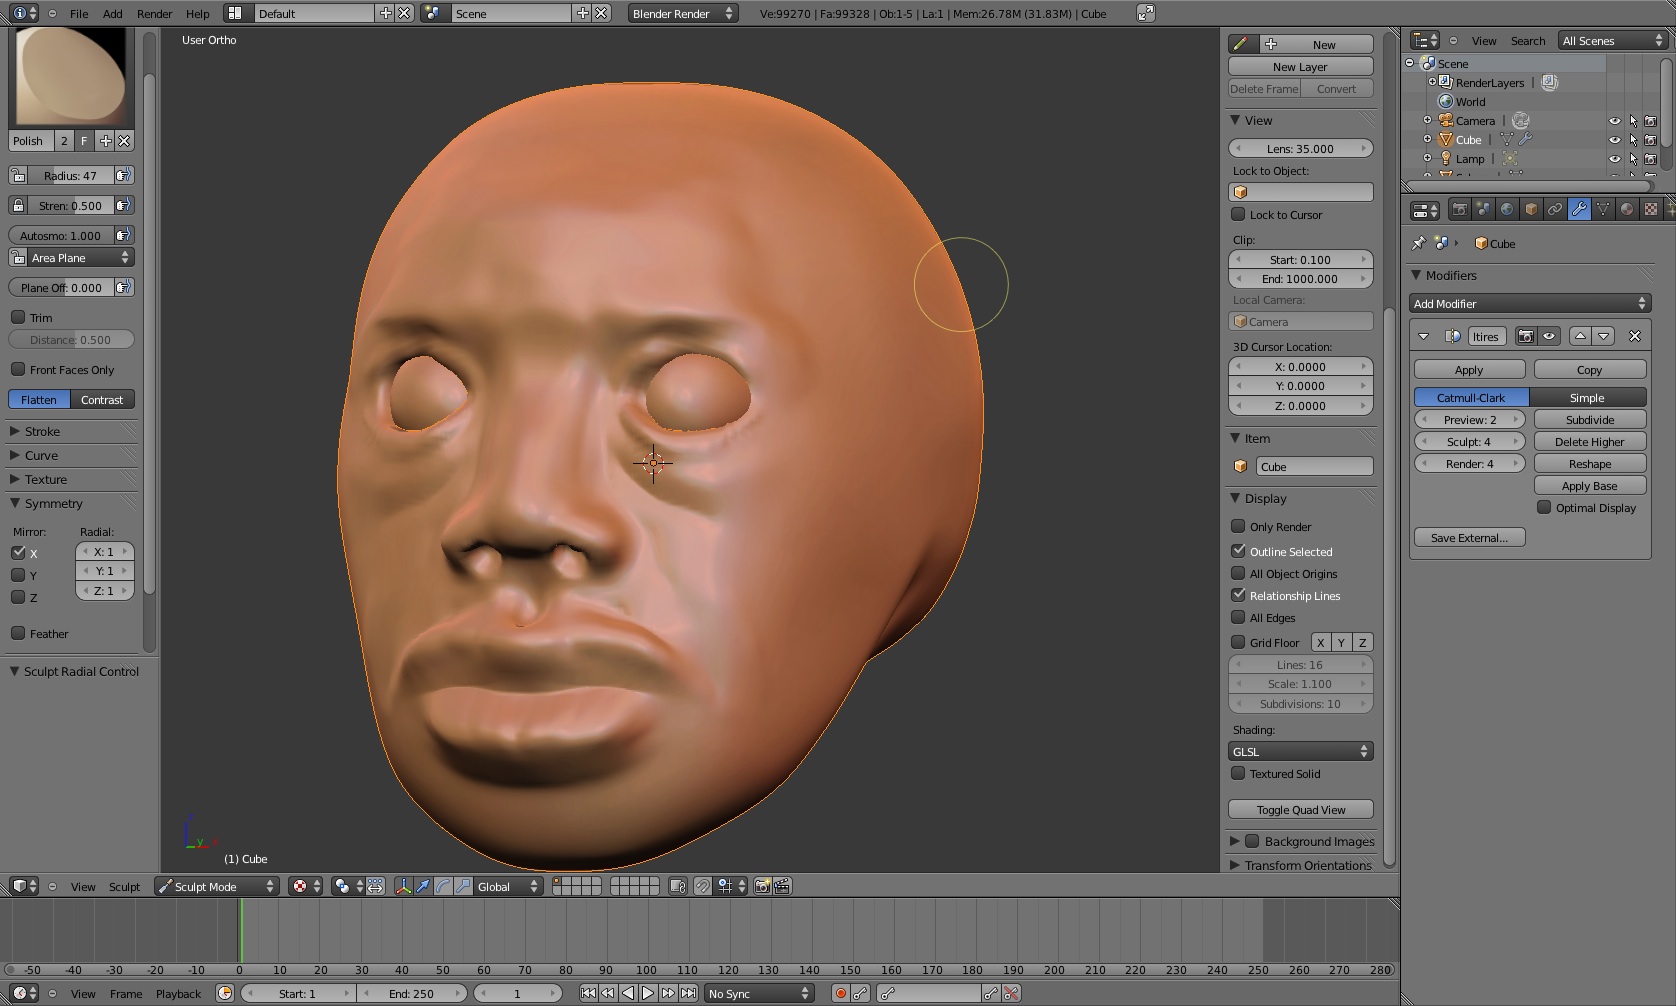Enable the Trim checkbox
This screenshot has width=1676, height=1006.
coord(18,317)
